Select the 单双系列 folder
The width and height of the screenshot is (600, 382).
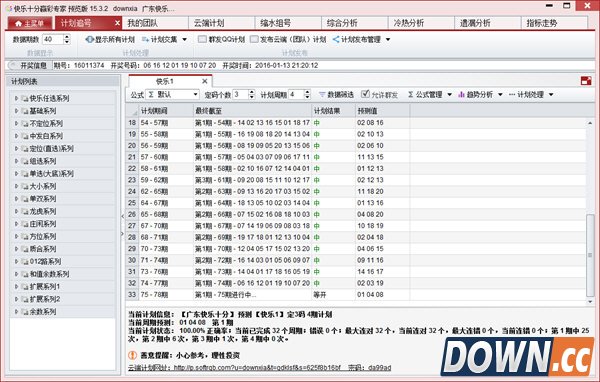click(39, 199)
